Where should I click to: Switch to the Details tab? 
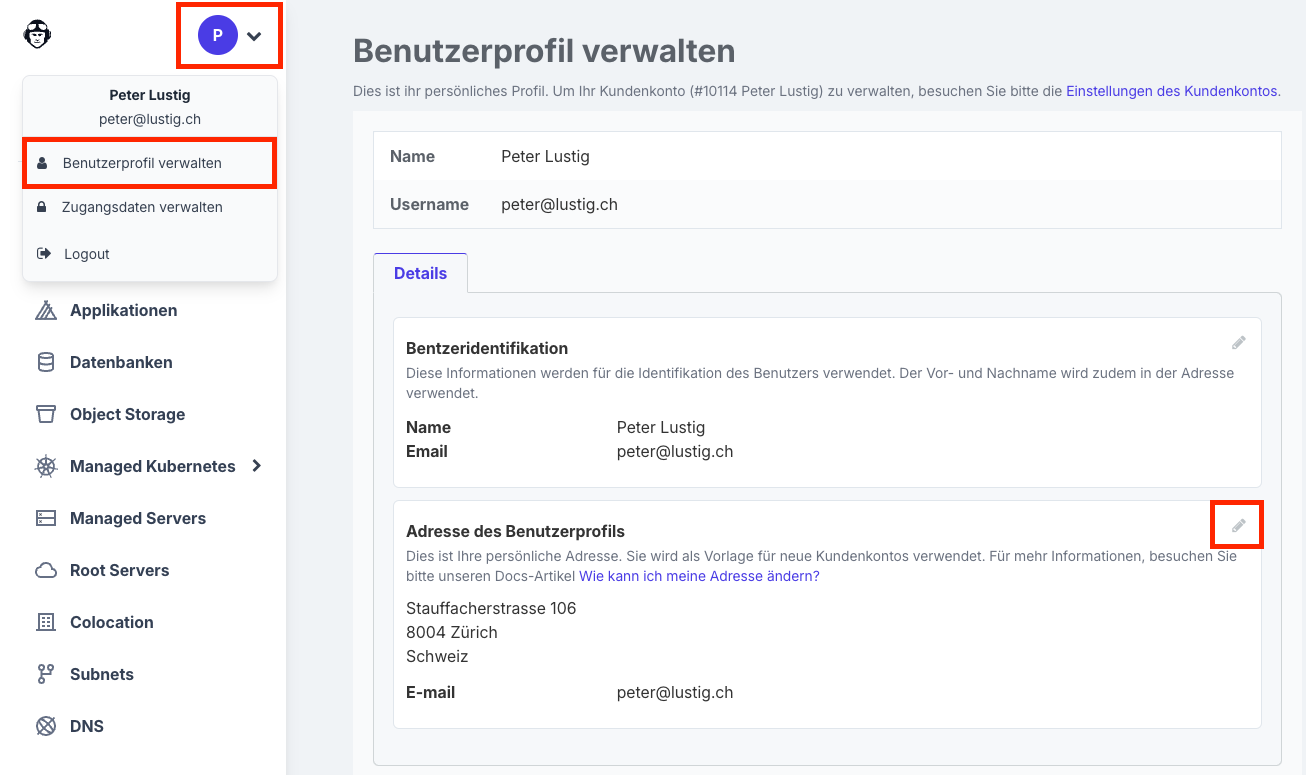coord(420,273)
